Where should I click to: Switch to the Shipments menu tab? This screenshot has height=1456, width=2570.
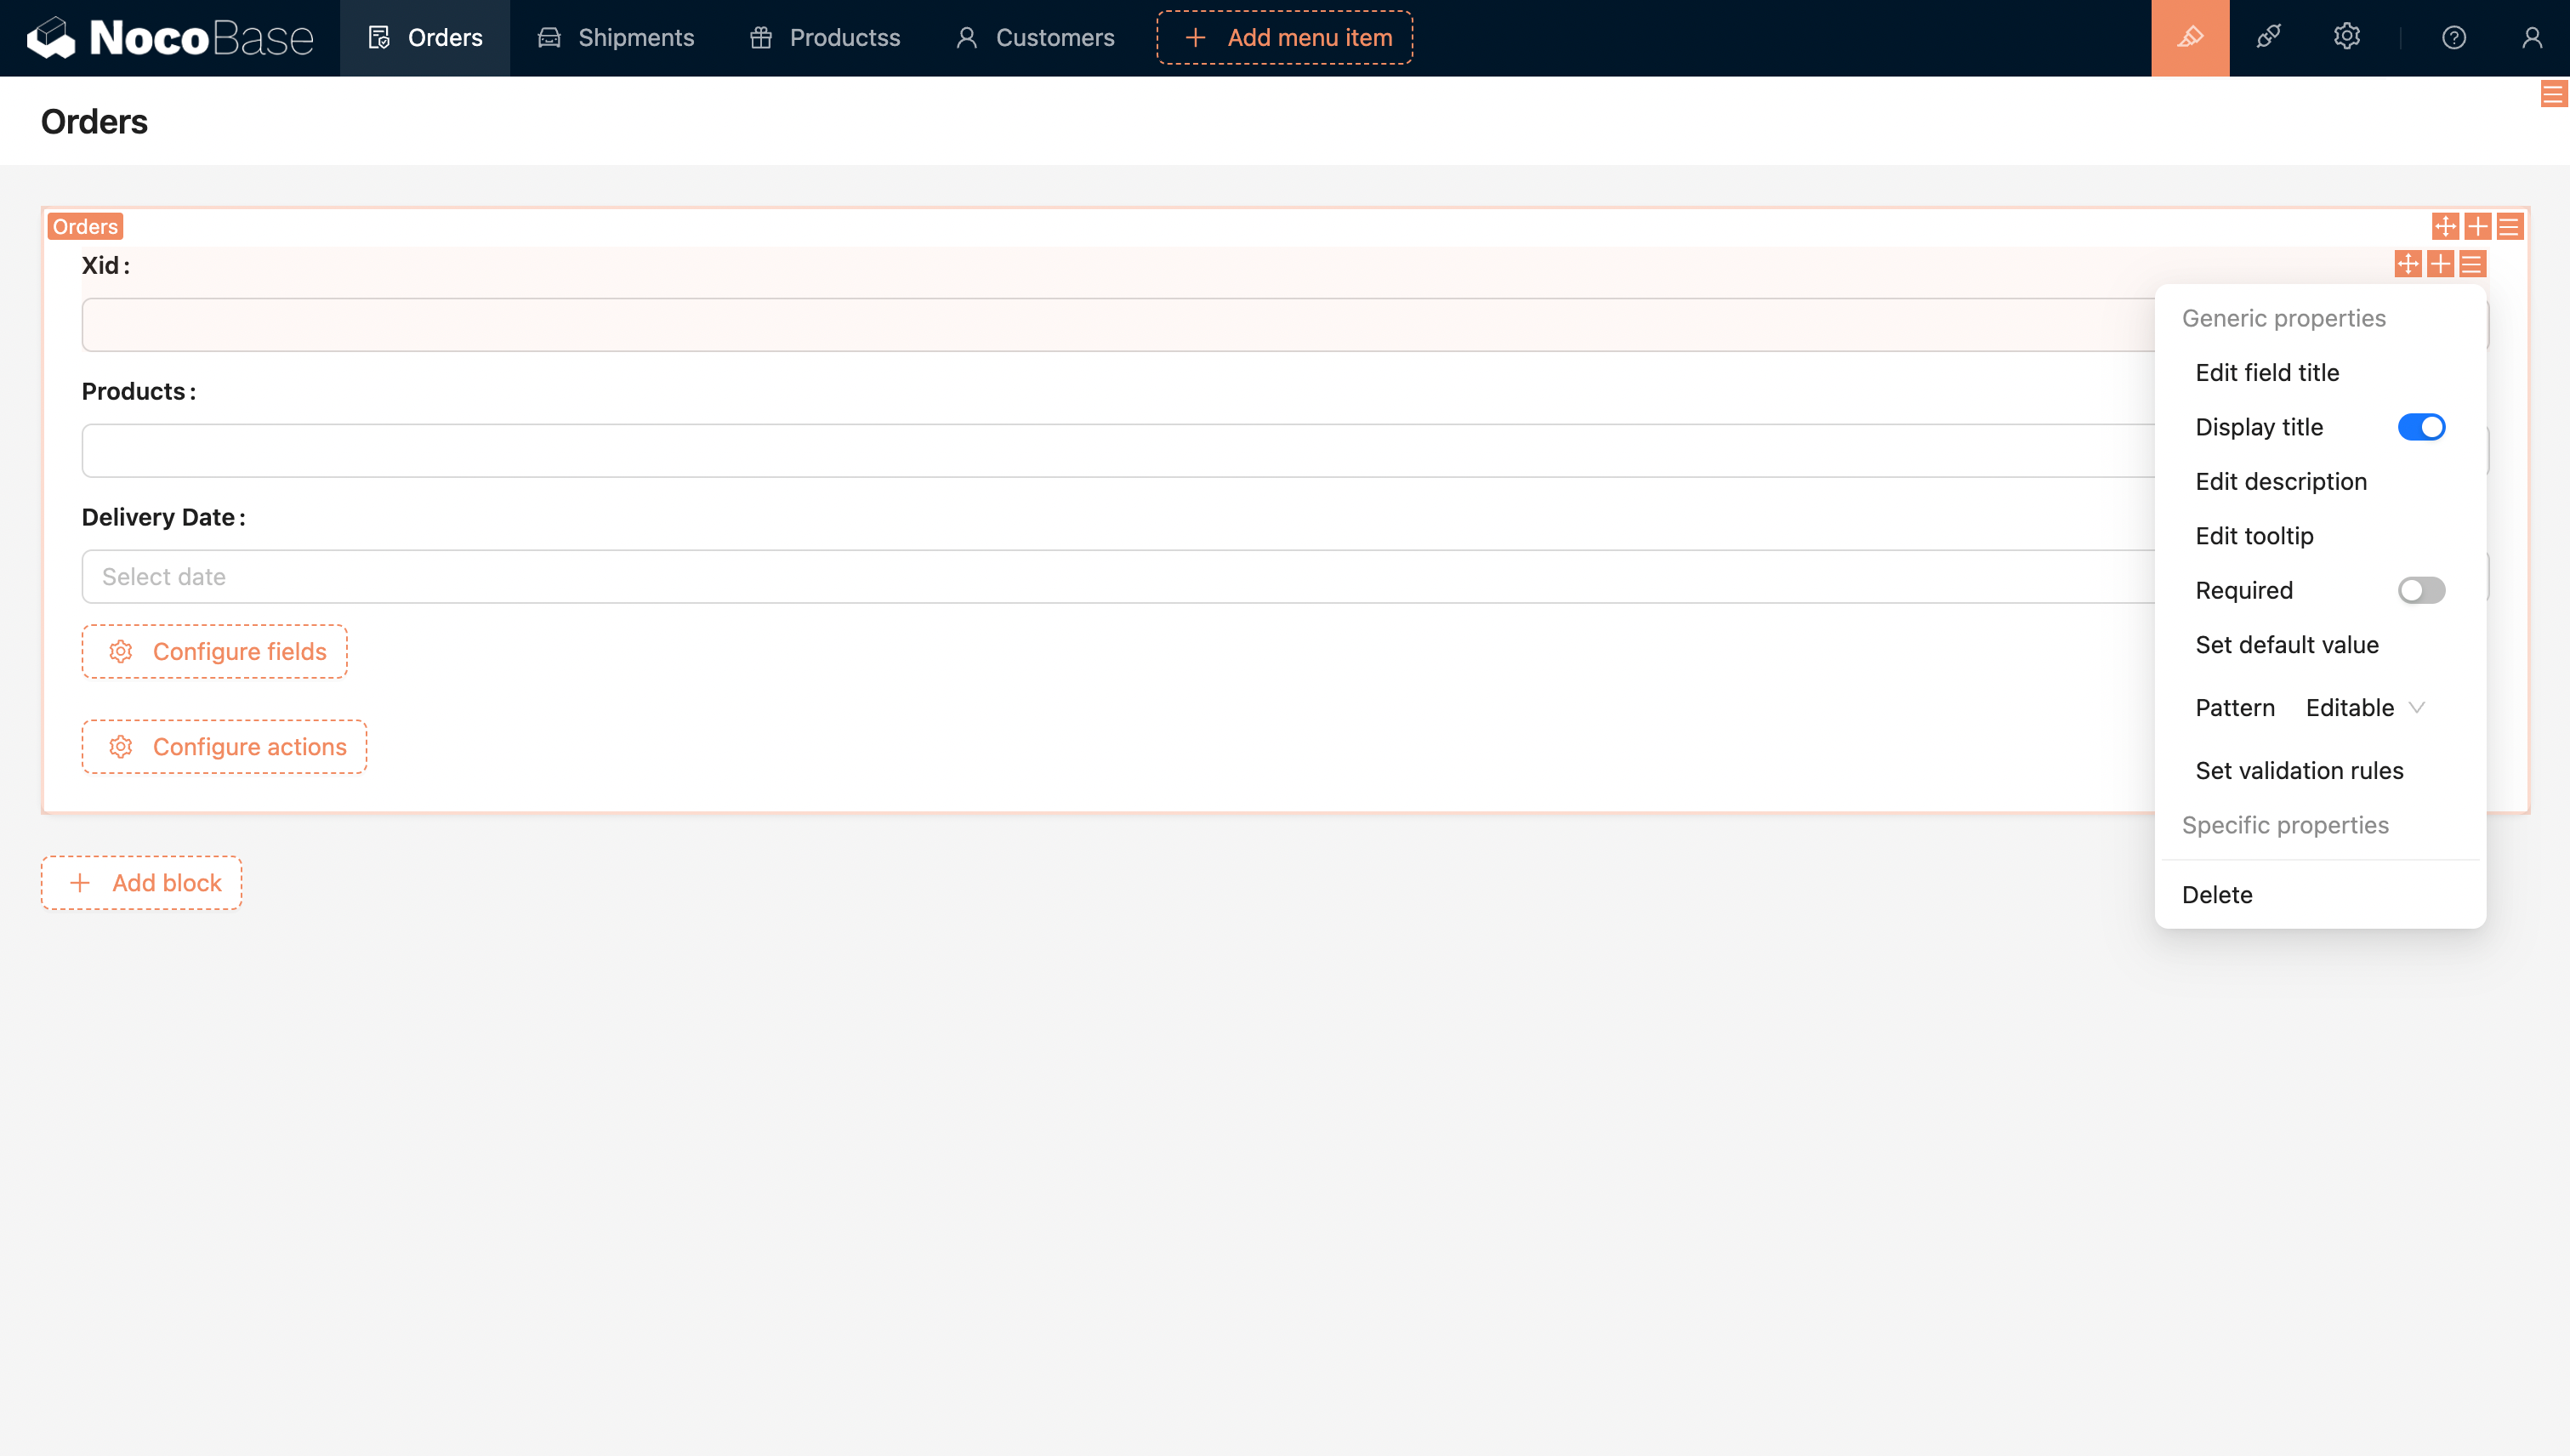(x=616, y=38)
